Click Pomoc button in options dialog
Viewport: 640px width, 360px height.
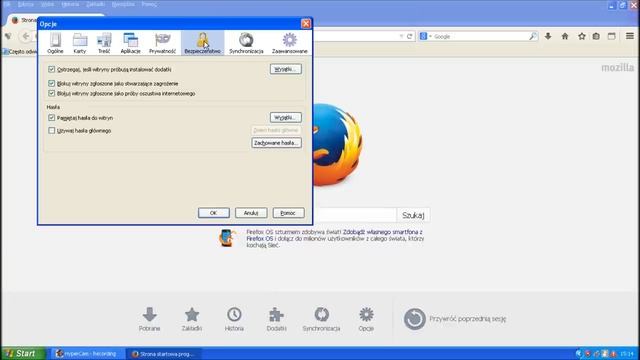coord(288,213)
